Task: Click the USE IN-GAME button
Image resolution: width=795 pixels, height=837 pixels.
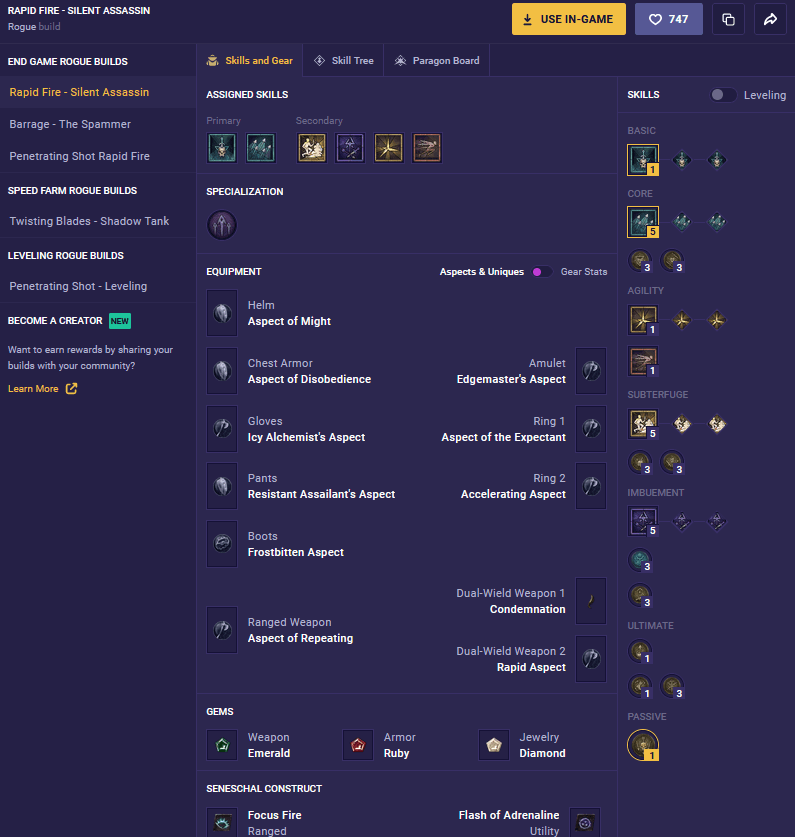Action: pos(569,19)
